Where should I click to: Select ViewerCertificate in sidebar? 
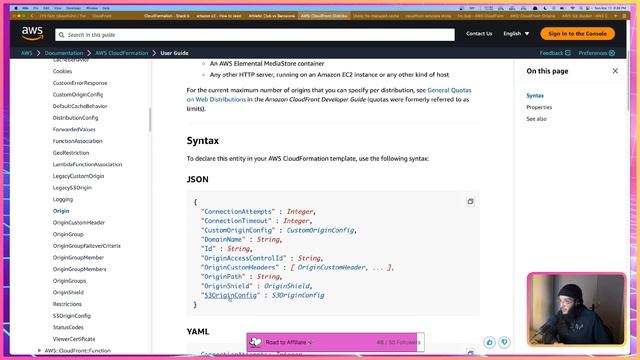pos(74,339)
